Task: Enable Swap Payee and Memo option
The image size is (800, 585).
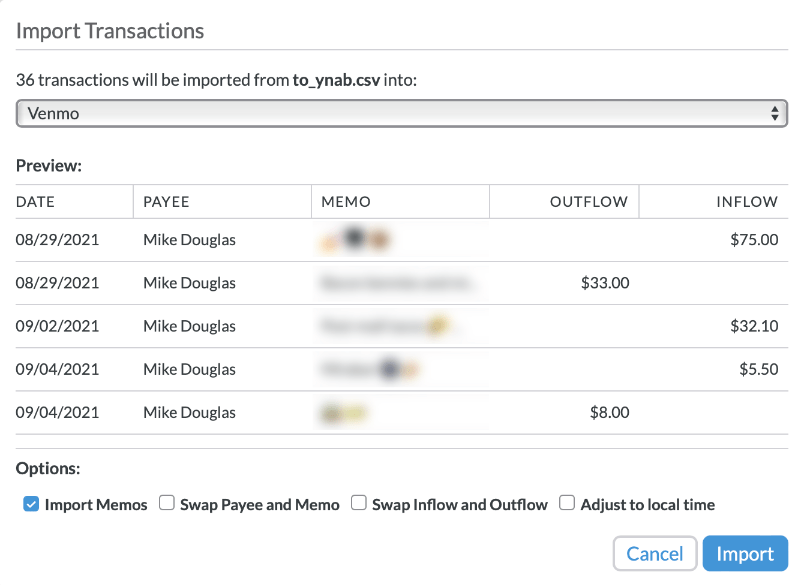Action: click(167, 503)
